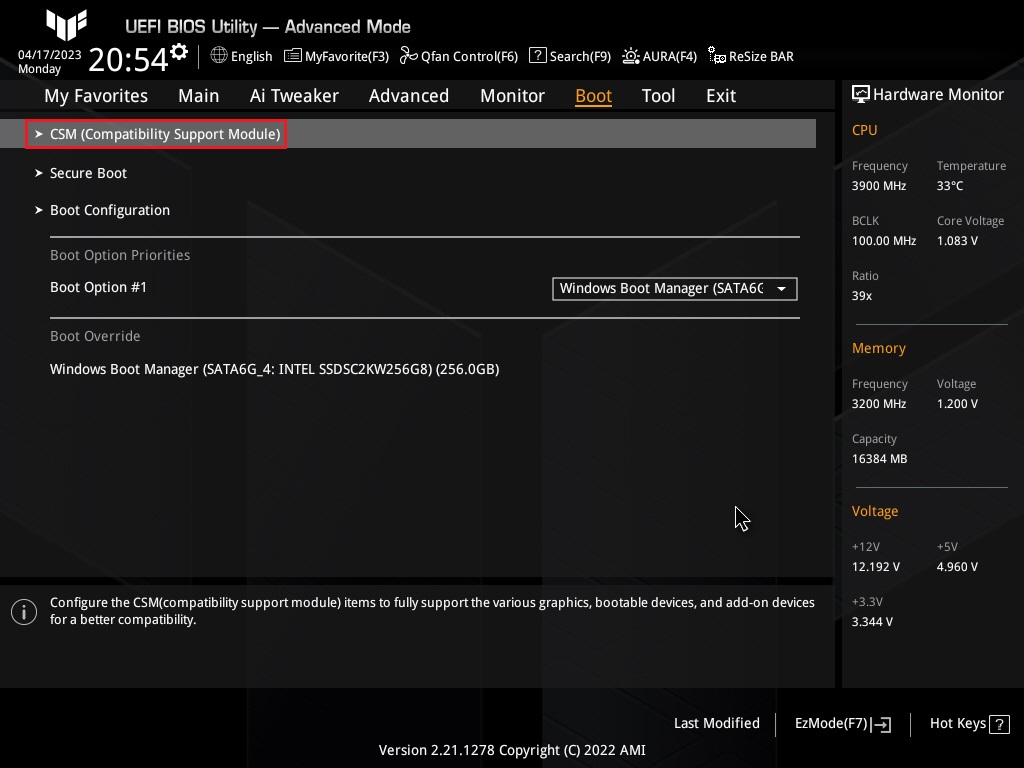Click the Version 2.21.1278 copyright text
Image resolution: width=1024 pixels, height=768 pixels.
(512, 750)
